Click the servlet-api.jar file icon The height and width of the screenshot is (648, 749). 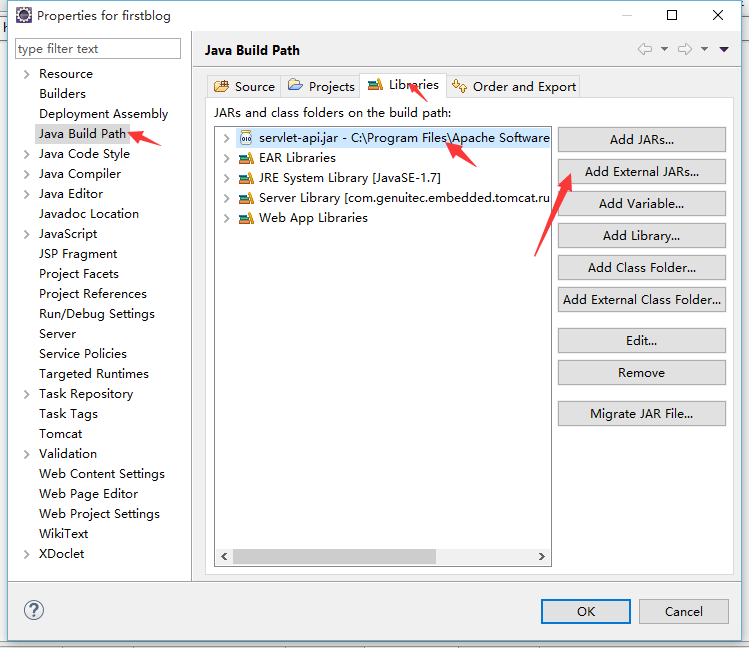click(x=246, y=138)
